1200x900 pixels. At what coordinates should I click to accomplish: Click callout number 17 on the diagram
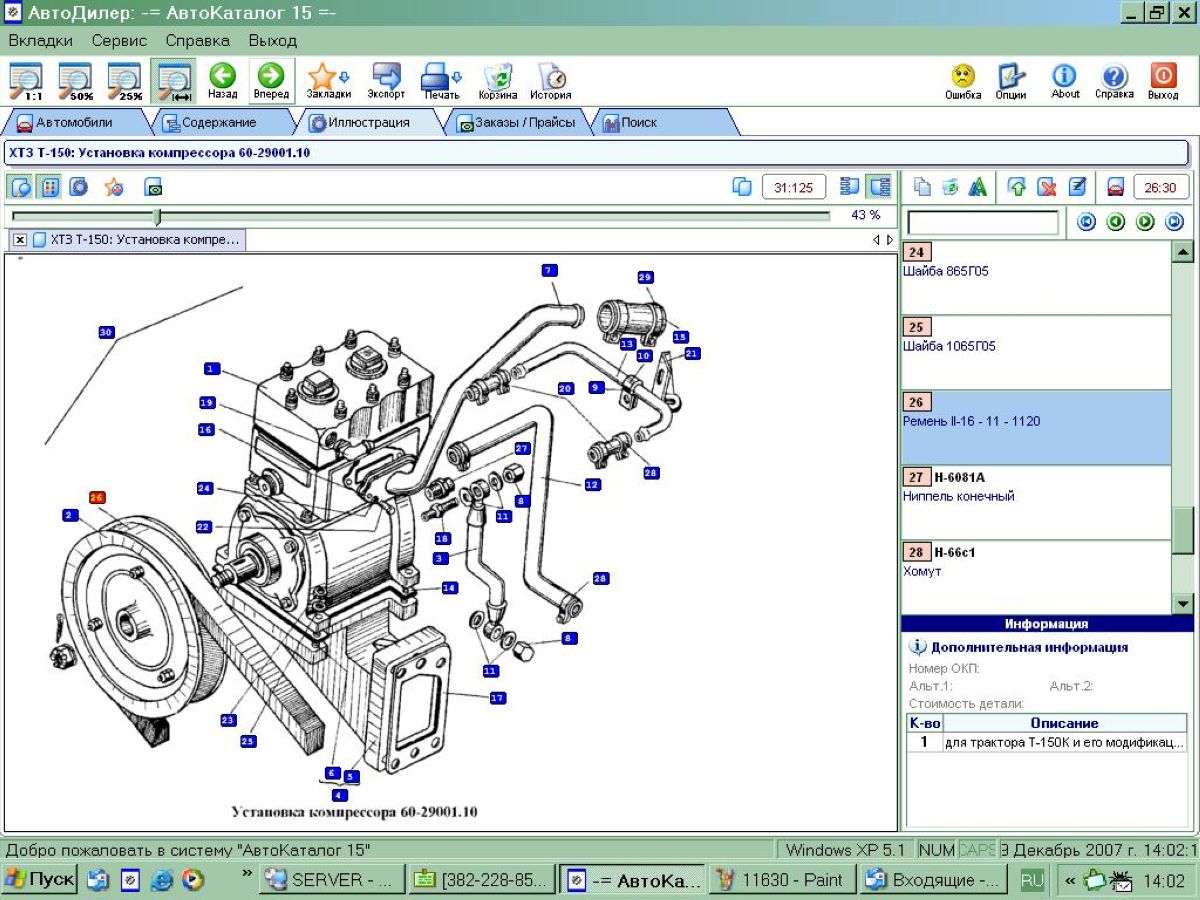click(497, 698)
